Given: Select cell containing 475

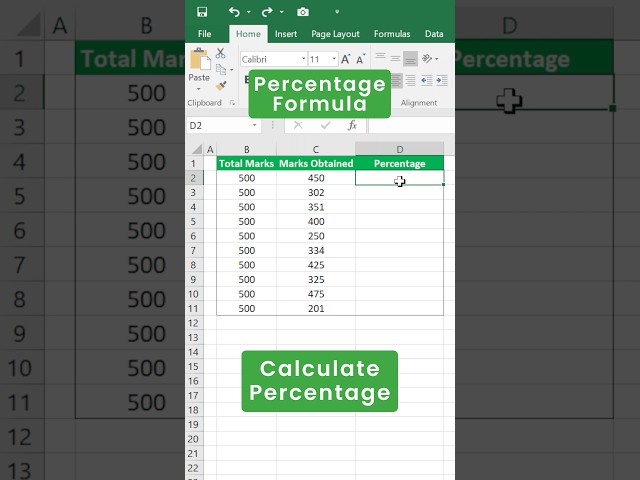Looking at the screenshot, I should (x=316, y=294).
